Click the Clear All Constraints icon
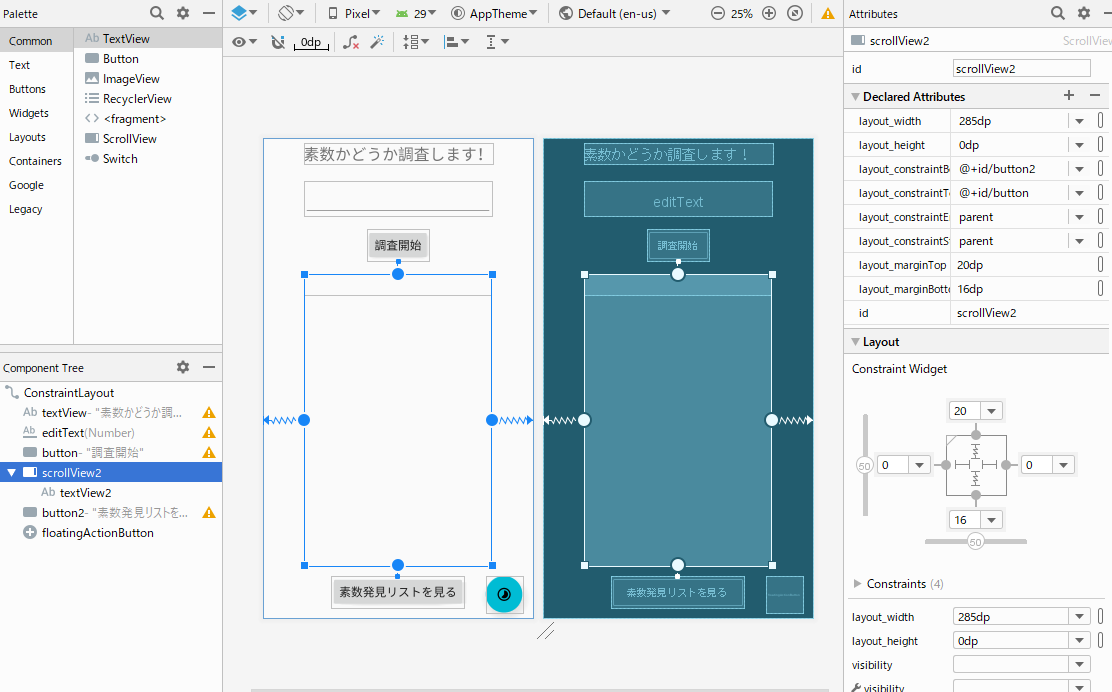The width and height of the screenshot is (1112, 692). 350,42
